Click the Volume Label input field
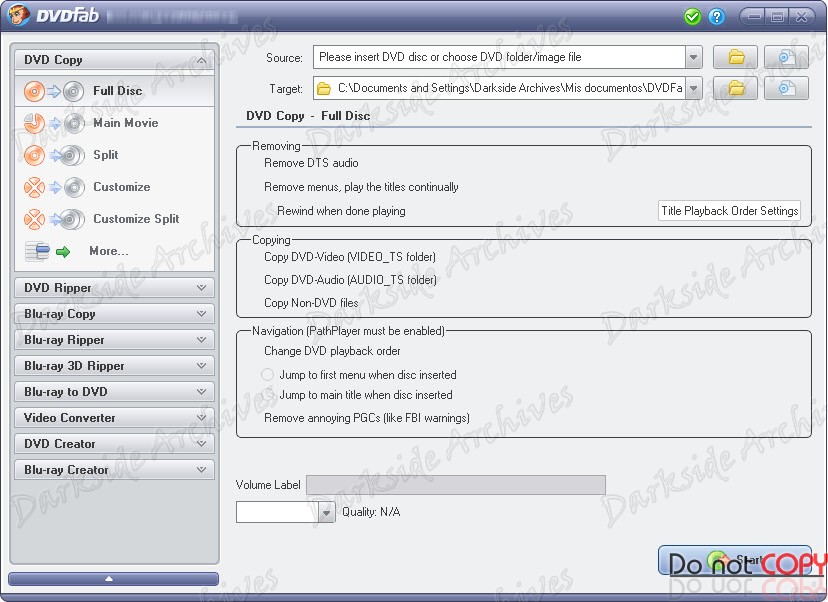The image size is (828, 602). click(x=456, y=485)
